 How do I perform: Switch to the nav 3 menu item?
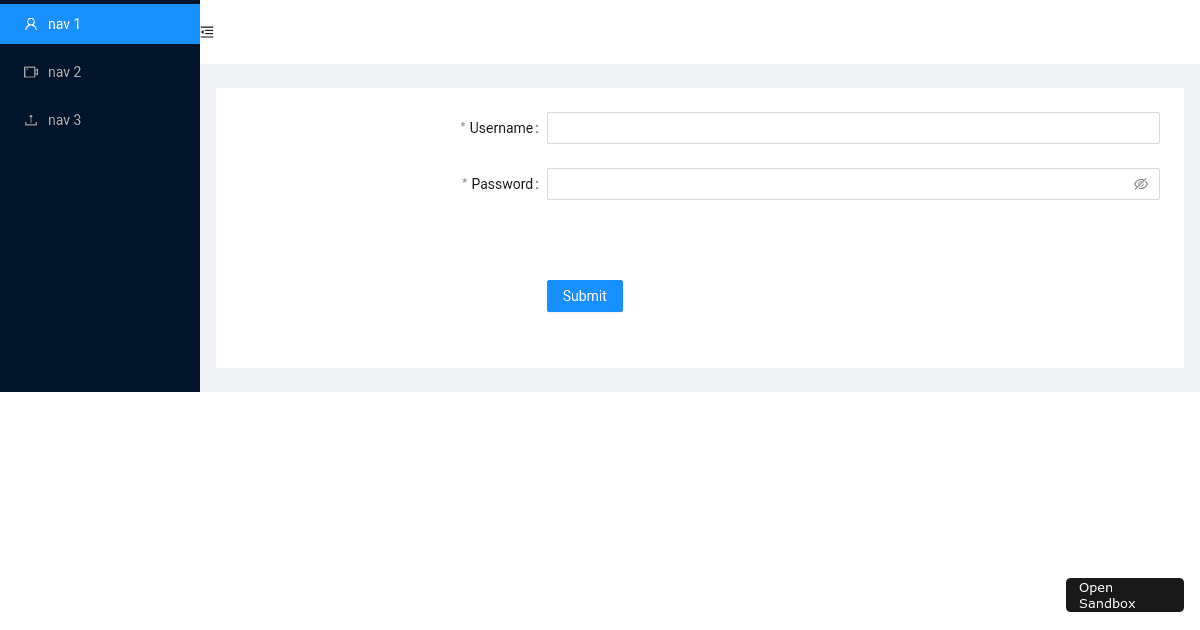[x=100, y=120]
